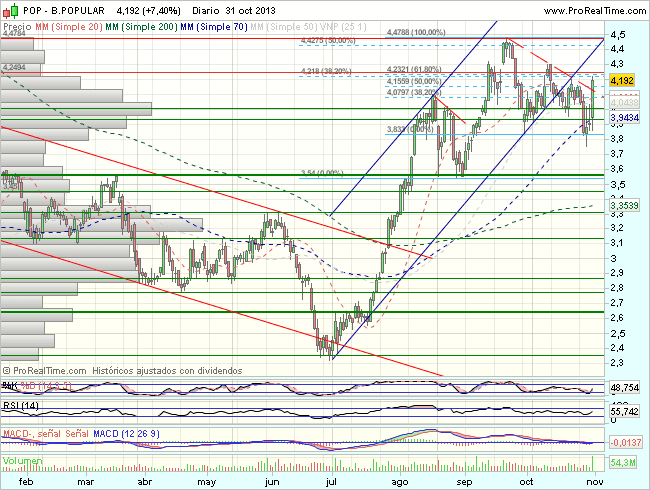Click the Diario 31 oct 2013 date label

point(234,10)
